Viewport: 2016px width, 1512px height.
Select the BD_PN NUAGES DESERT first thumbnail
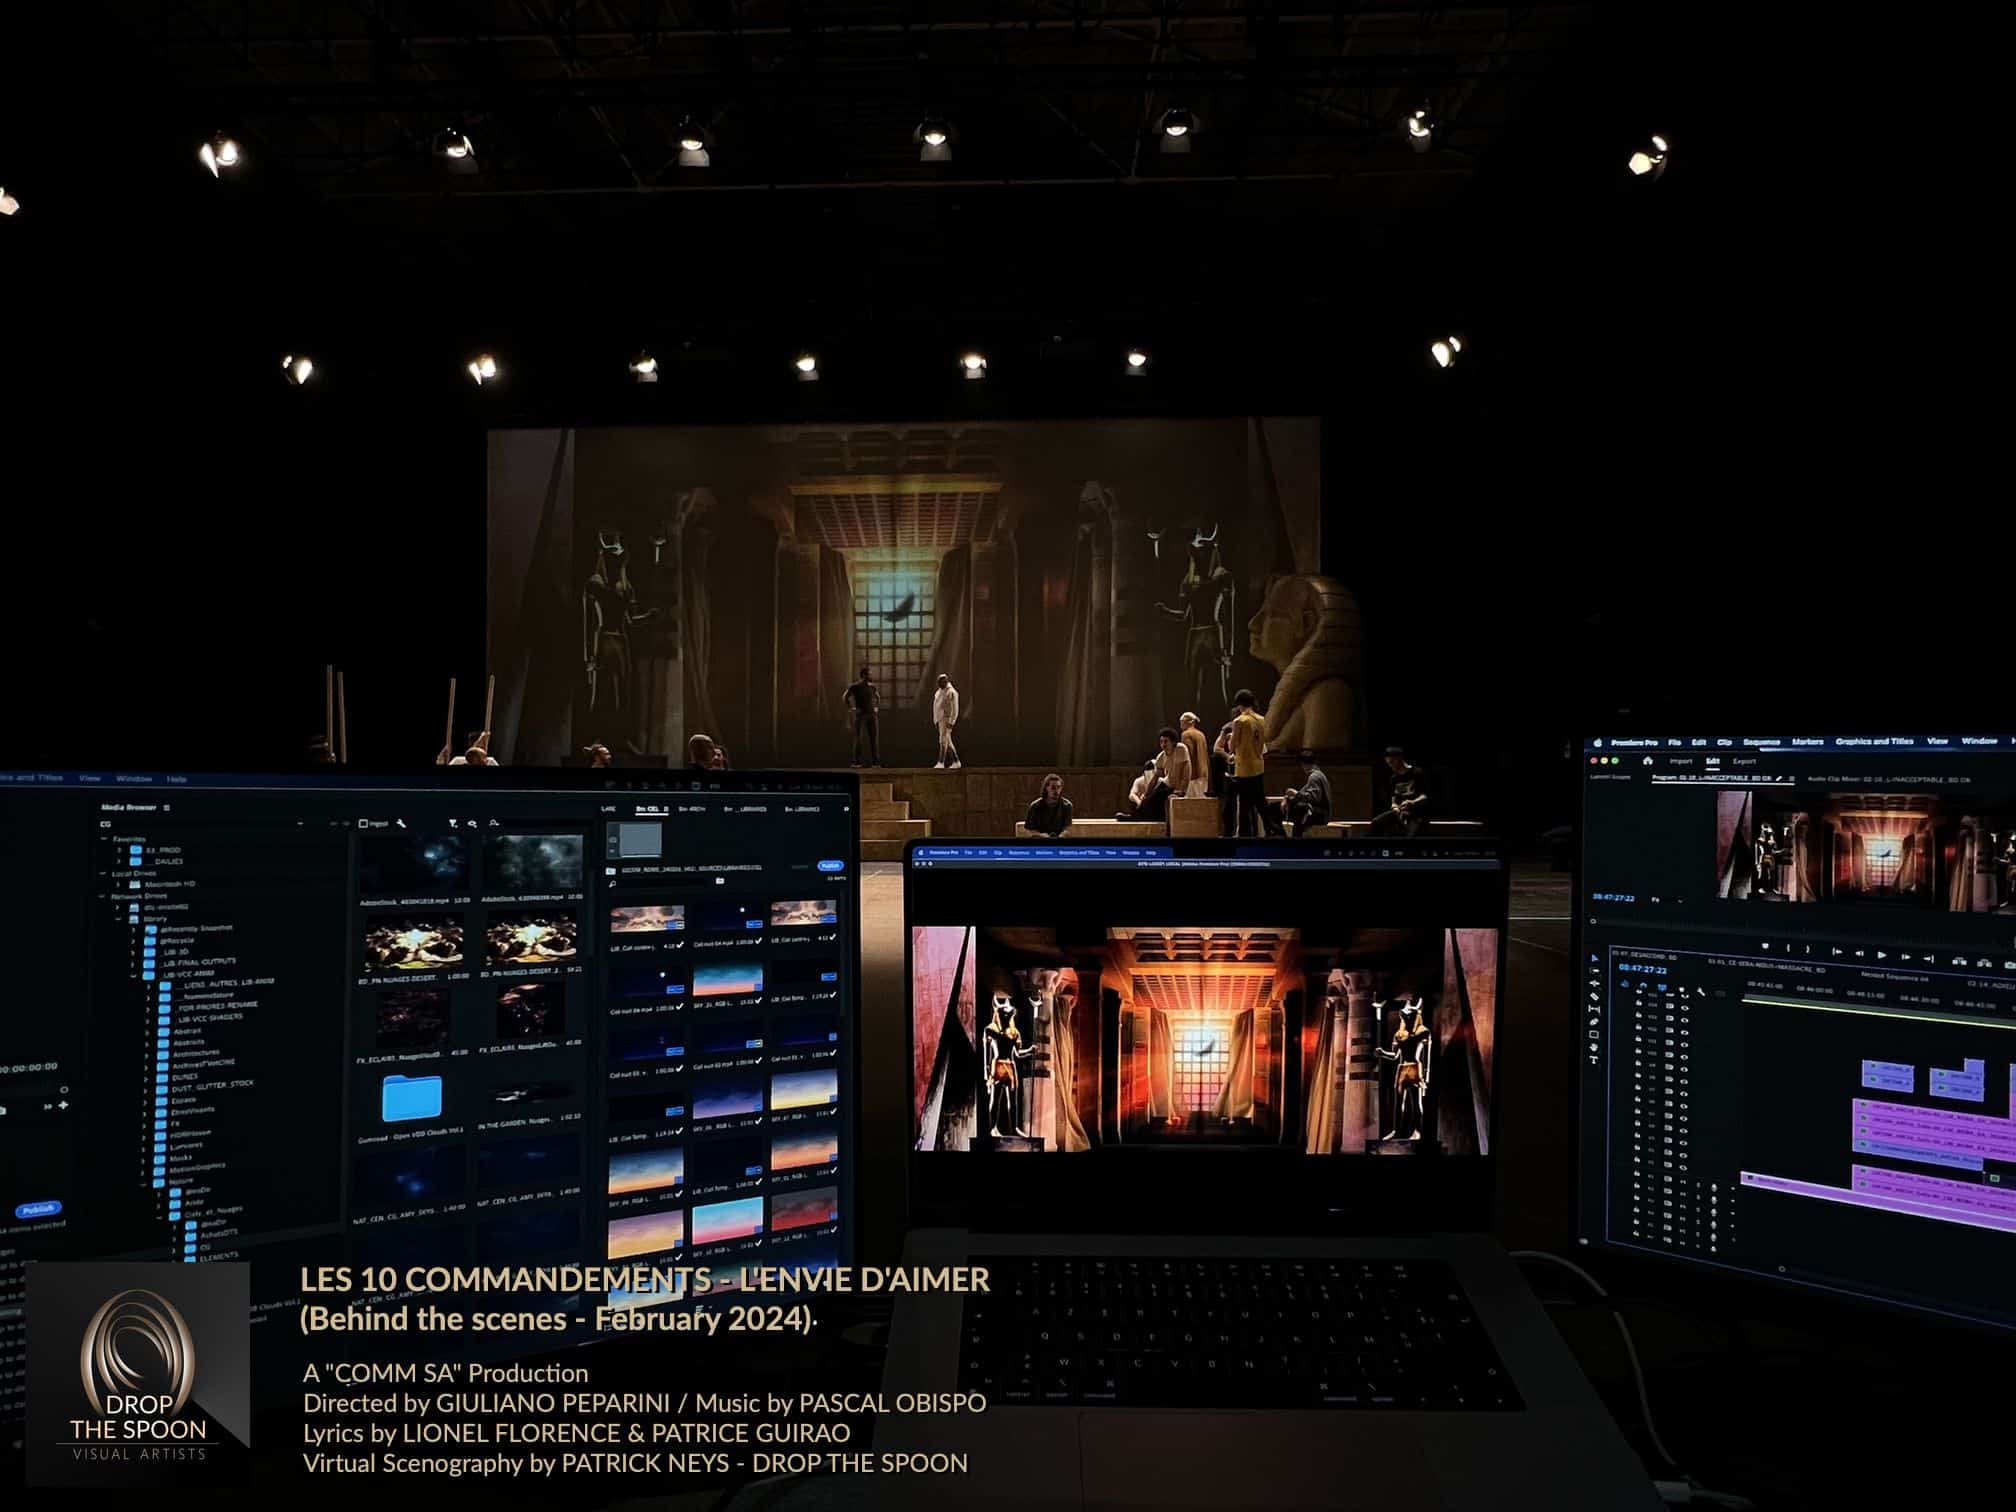coord(413,942)
